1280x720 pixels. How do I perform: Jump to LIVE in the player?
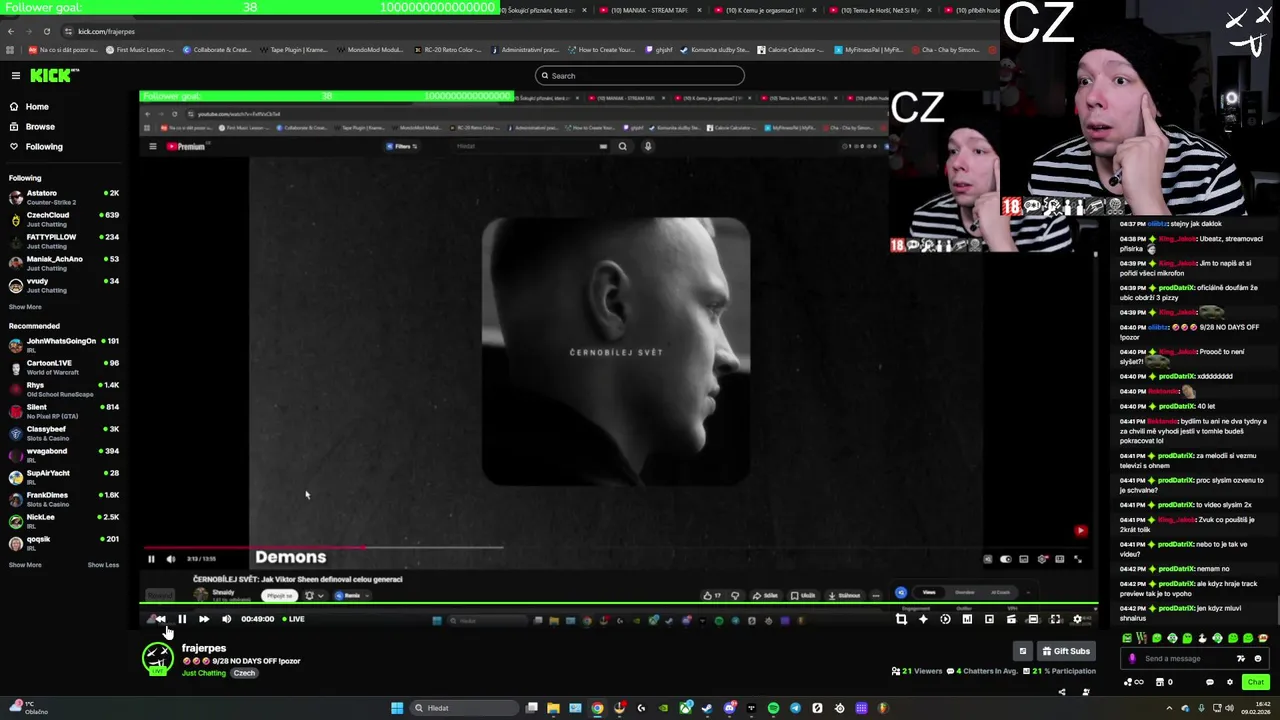pos(294,619)
